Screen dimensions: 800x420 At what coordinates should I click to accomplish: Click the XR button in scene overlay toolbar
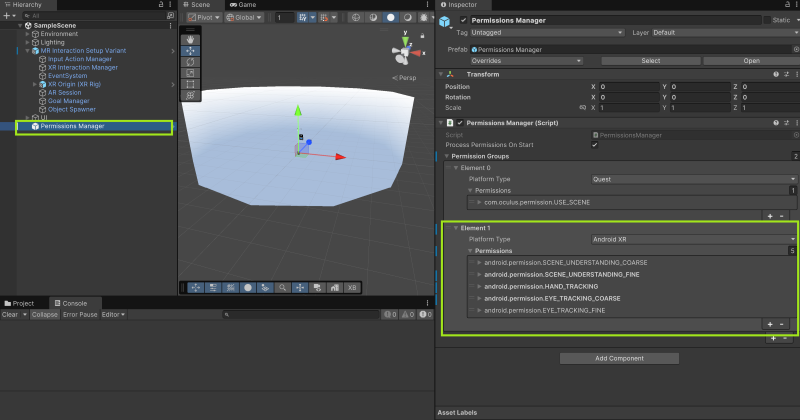351,287
